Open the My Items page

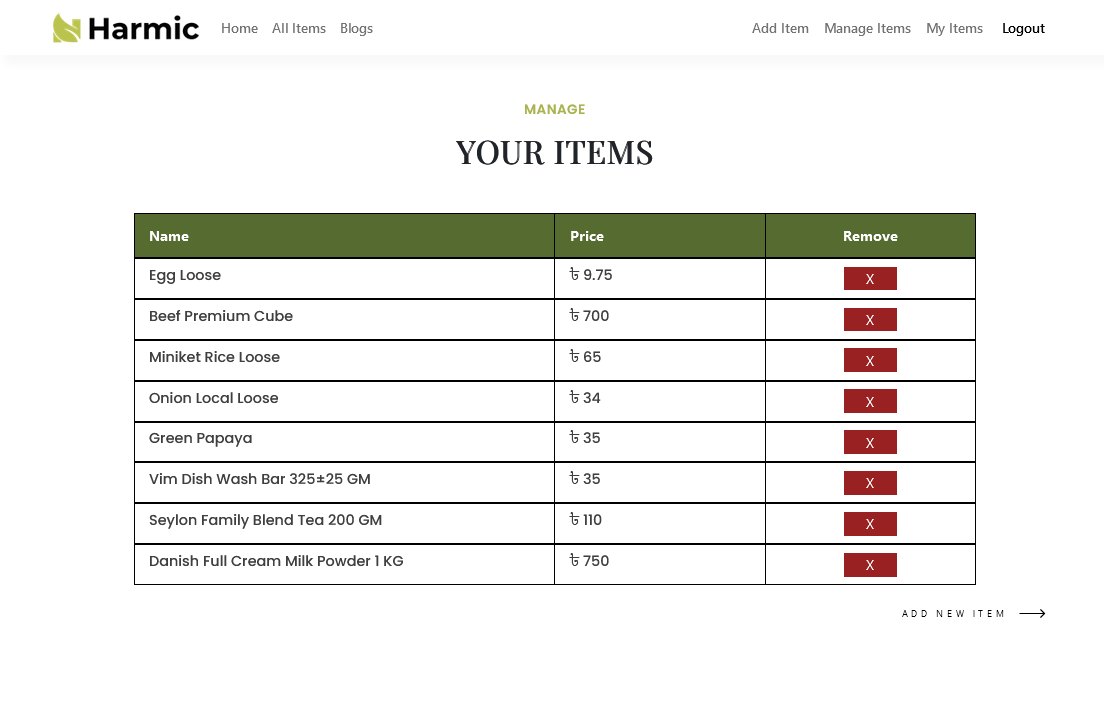pos(954,28)
